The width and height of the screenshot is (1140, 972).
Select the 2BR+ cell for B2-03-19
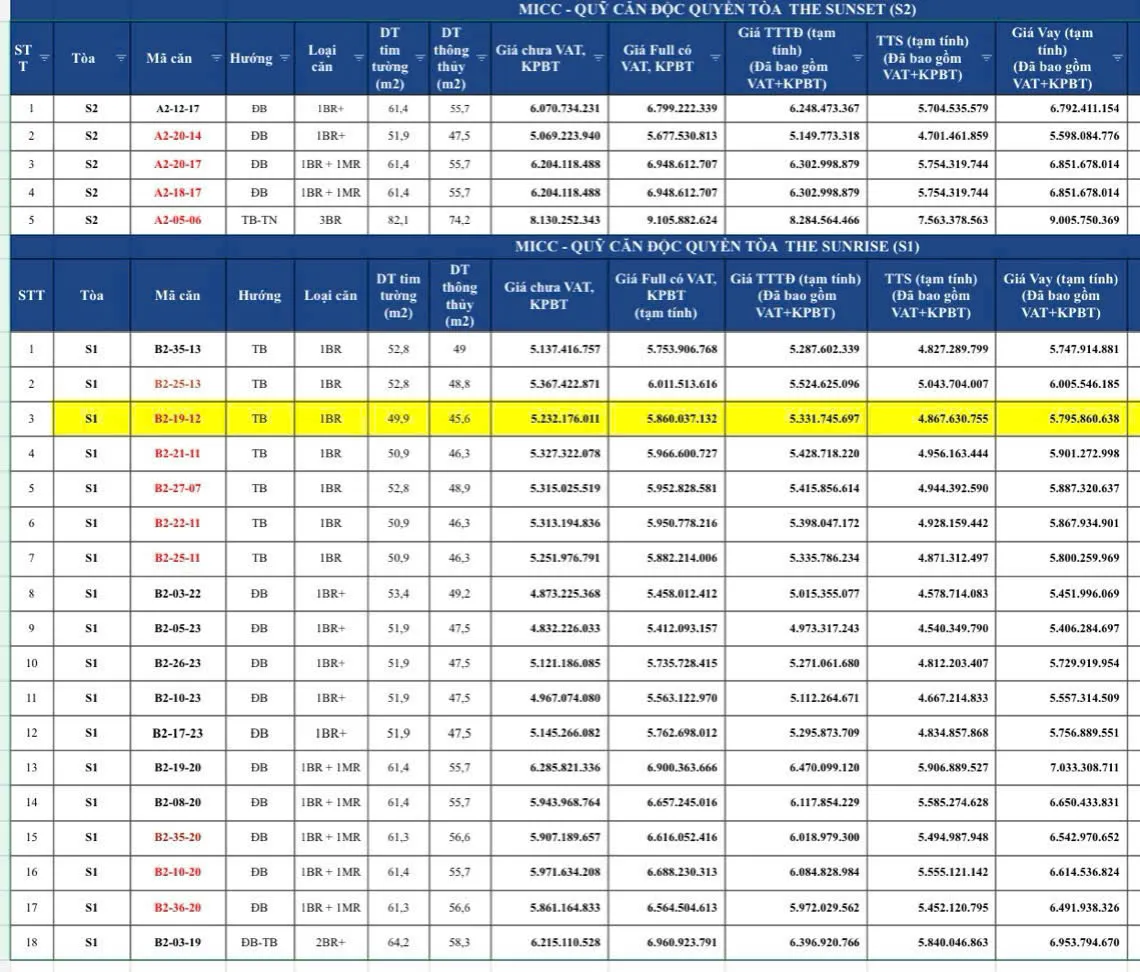click(x=330, y=941)
